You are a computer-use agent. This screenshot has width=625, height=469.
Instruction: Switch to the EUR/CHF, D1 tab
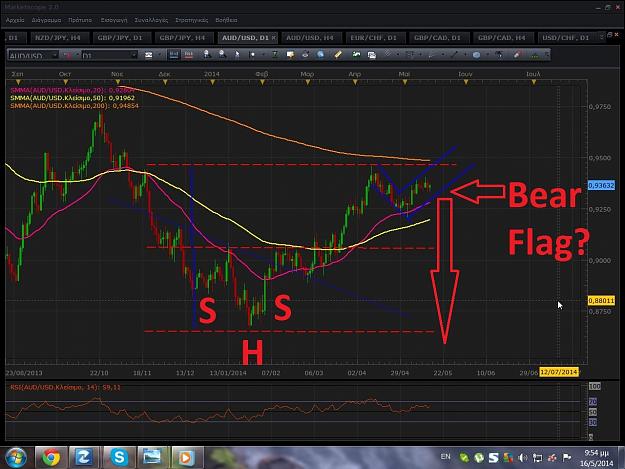coord(373,38)
